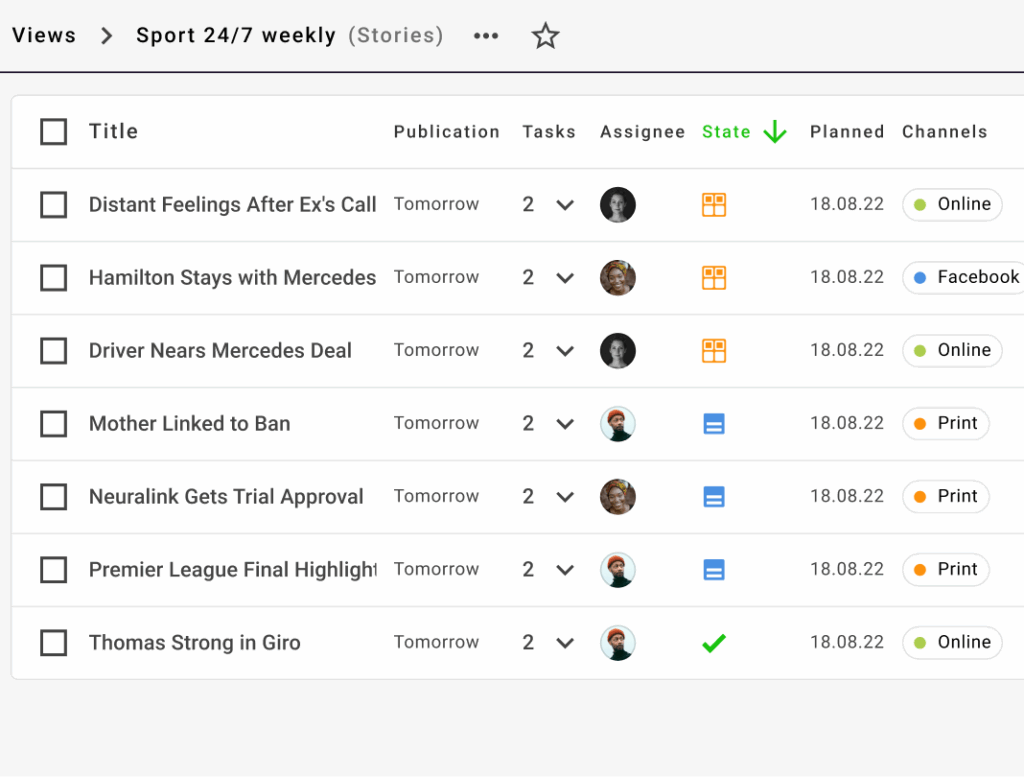Screen dimensions: 1024x777
Task: Click assignee avatar for Distant Feelings After Ex's Call
Action: (x=617, y=205)
